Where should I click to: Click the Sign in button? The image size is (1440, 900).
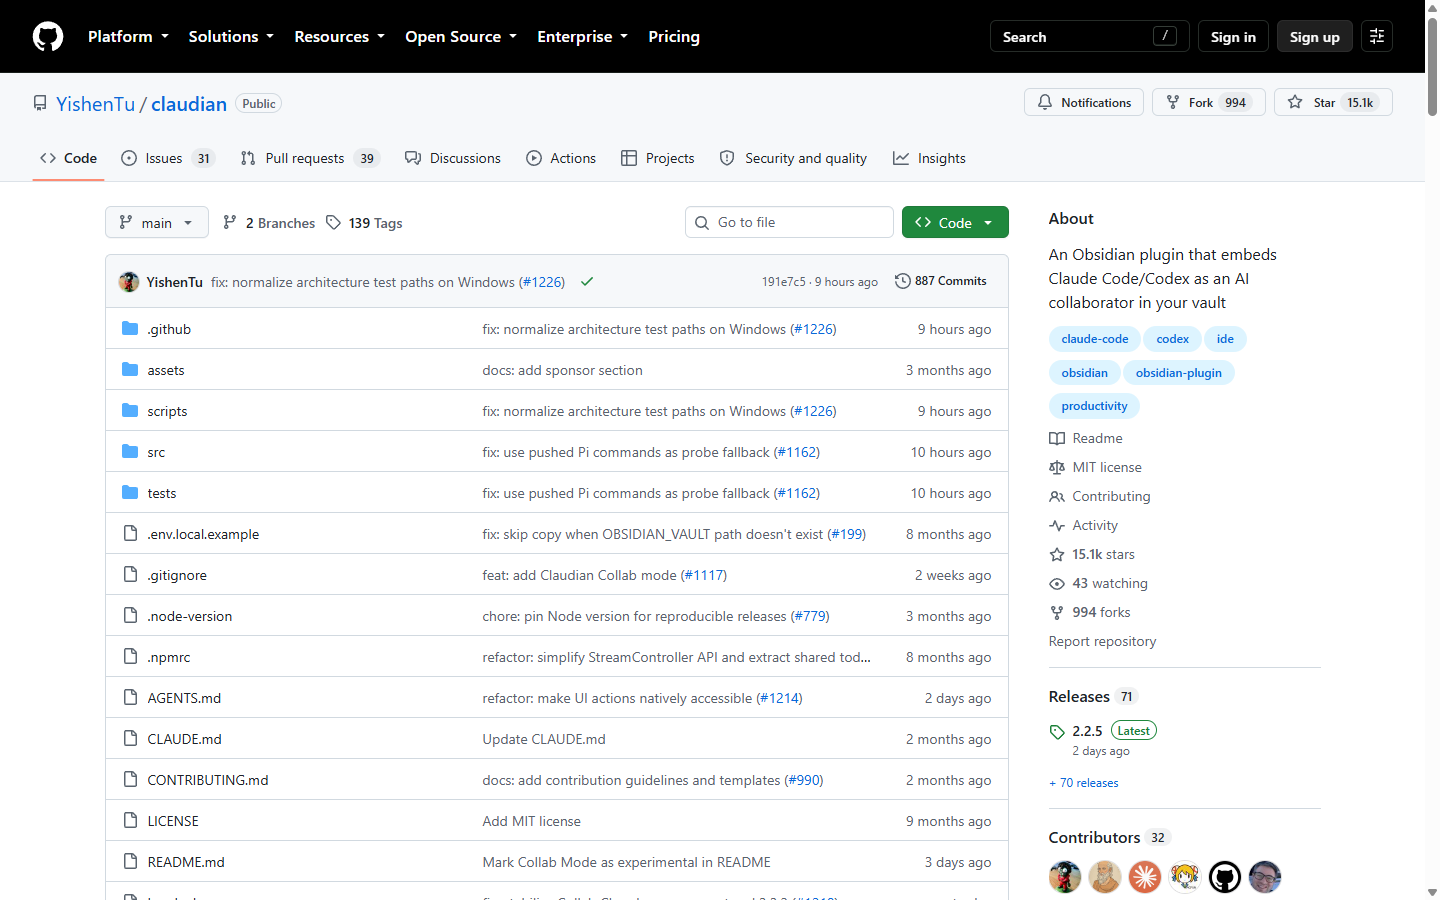point(1233,36)
